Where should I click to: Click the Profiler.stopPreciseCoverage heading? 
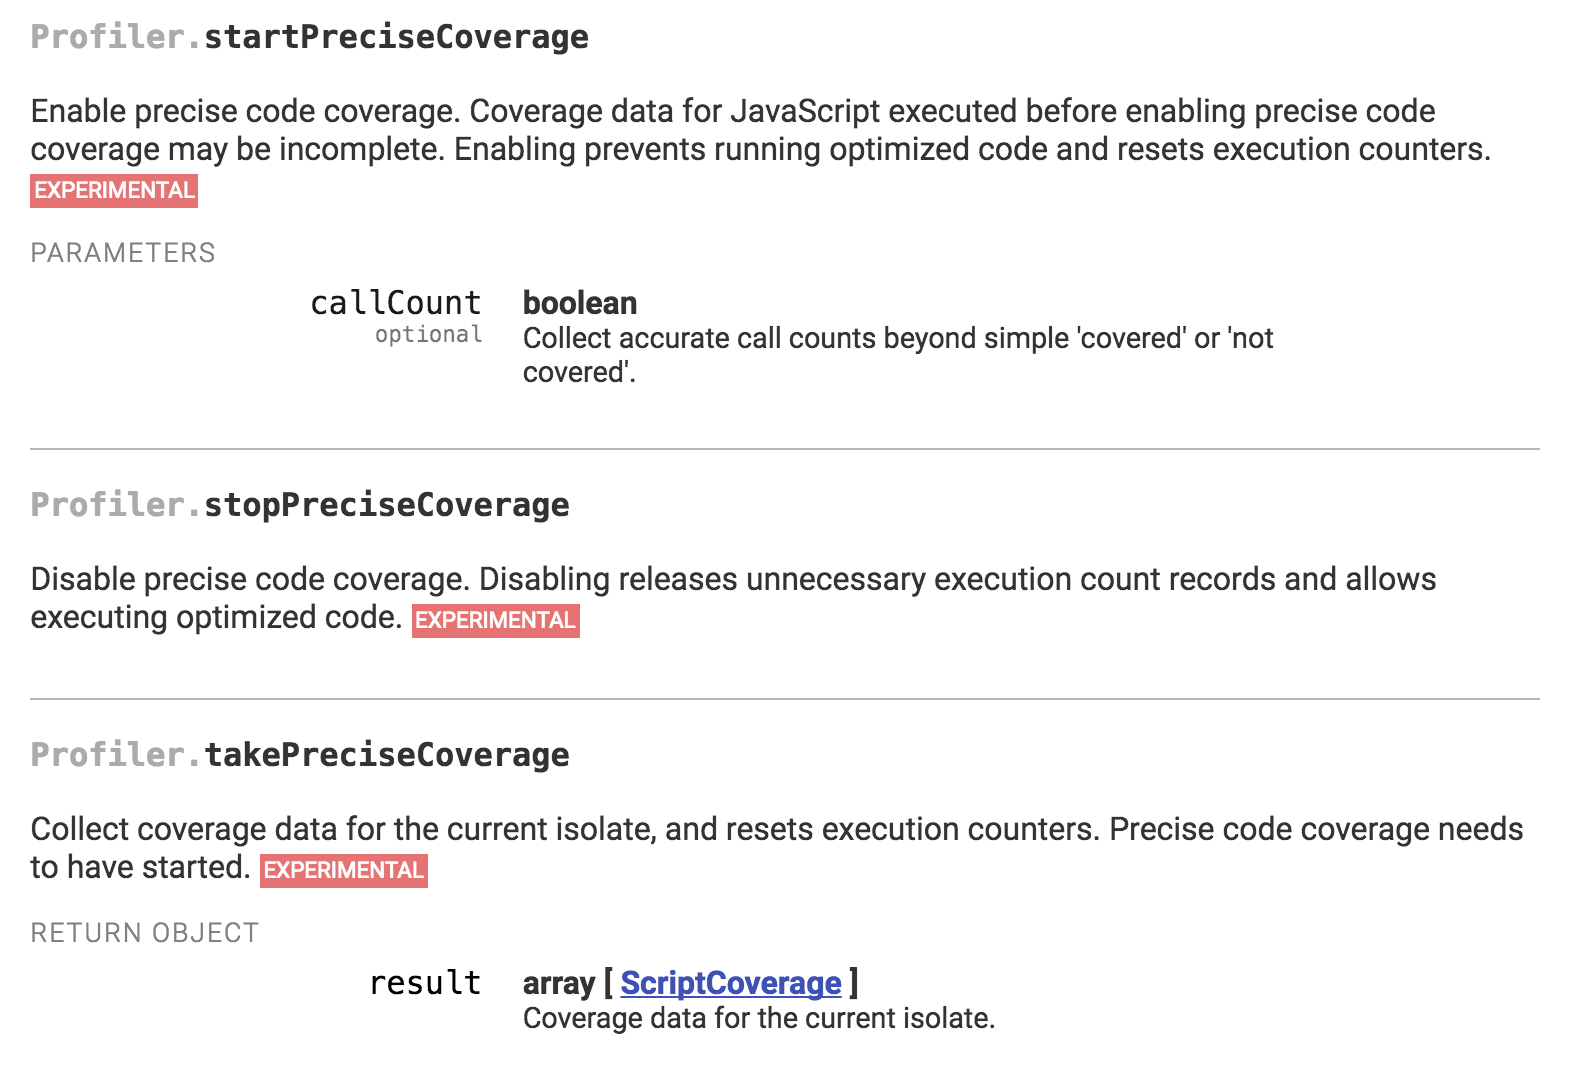pyautogui.click(x=300, y=505)
